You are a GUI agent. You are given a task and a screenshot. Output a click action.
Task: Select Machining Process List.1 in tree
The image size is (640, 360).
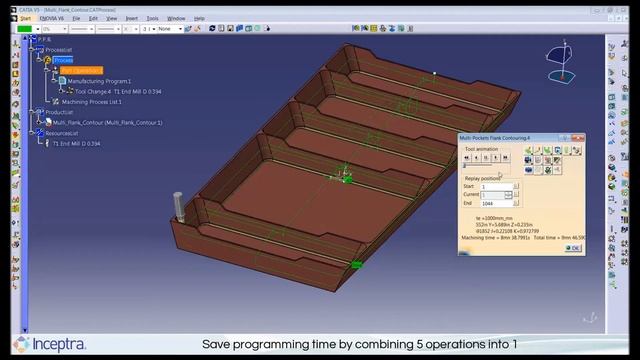pos(92,102)
